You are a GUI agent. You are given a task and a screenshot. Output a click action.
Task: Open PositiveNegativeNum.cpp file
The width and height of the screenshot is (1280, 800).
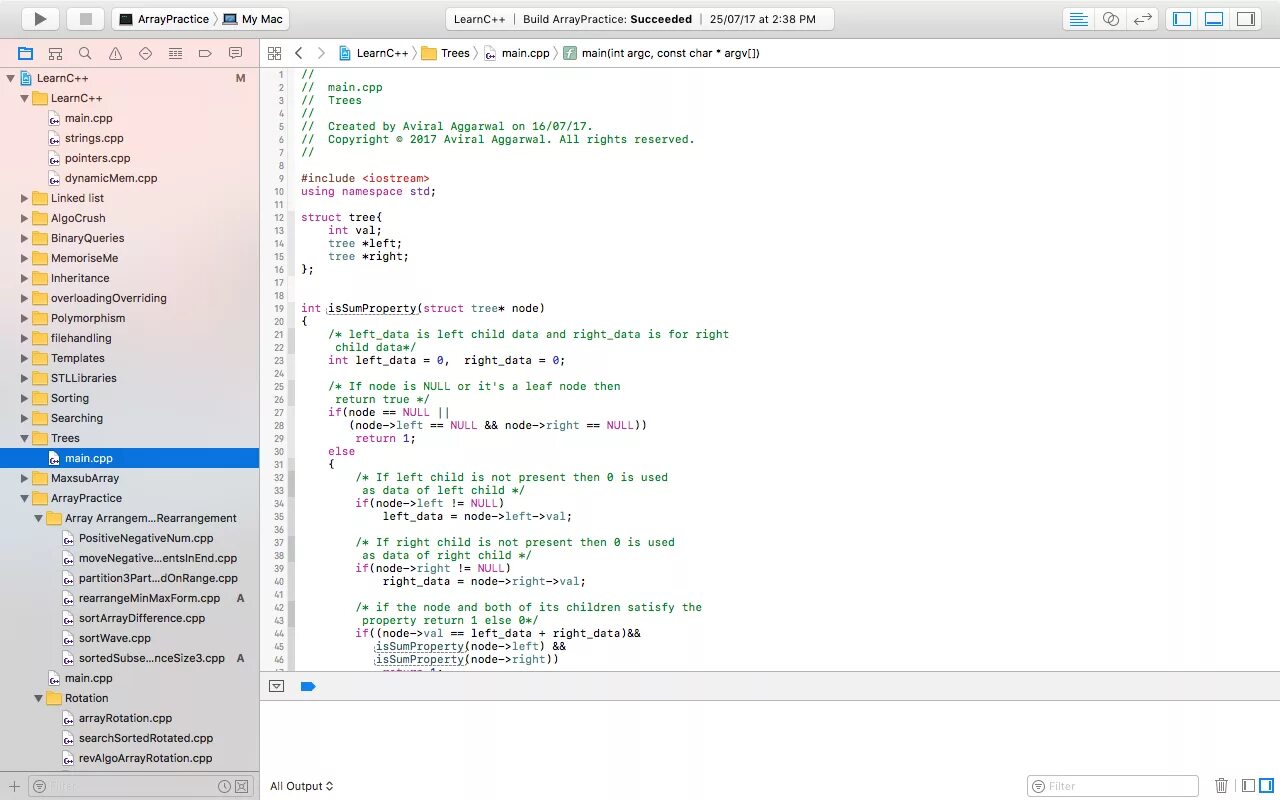click(146, 538)
